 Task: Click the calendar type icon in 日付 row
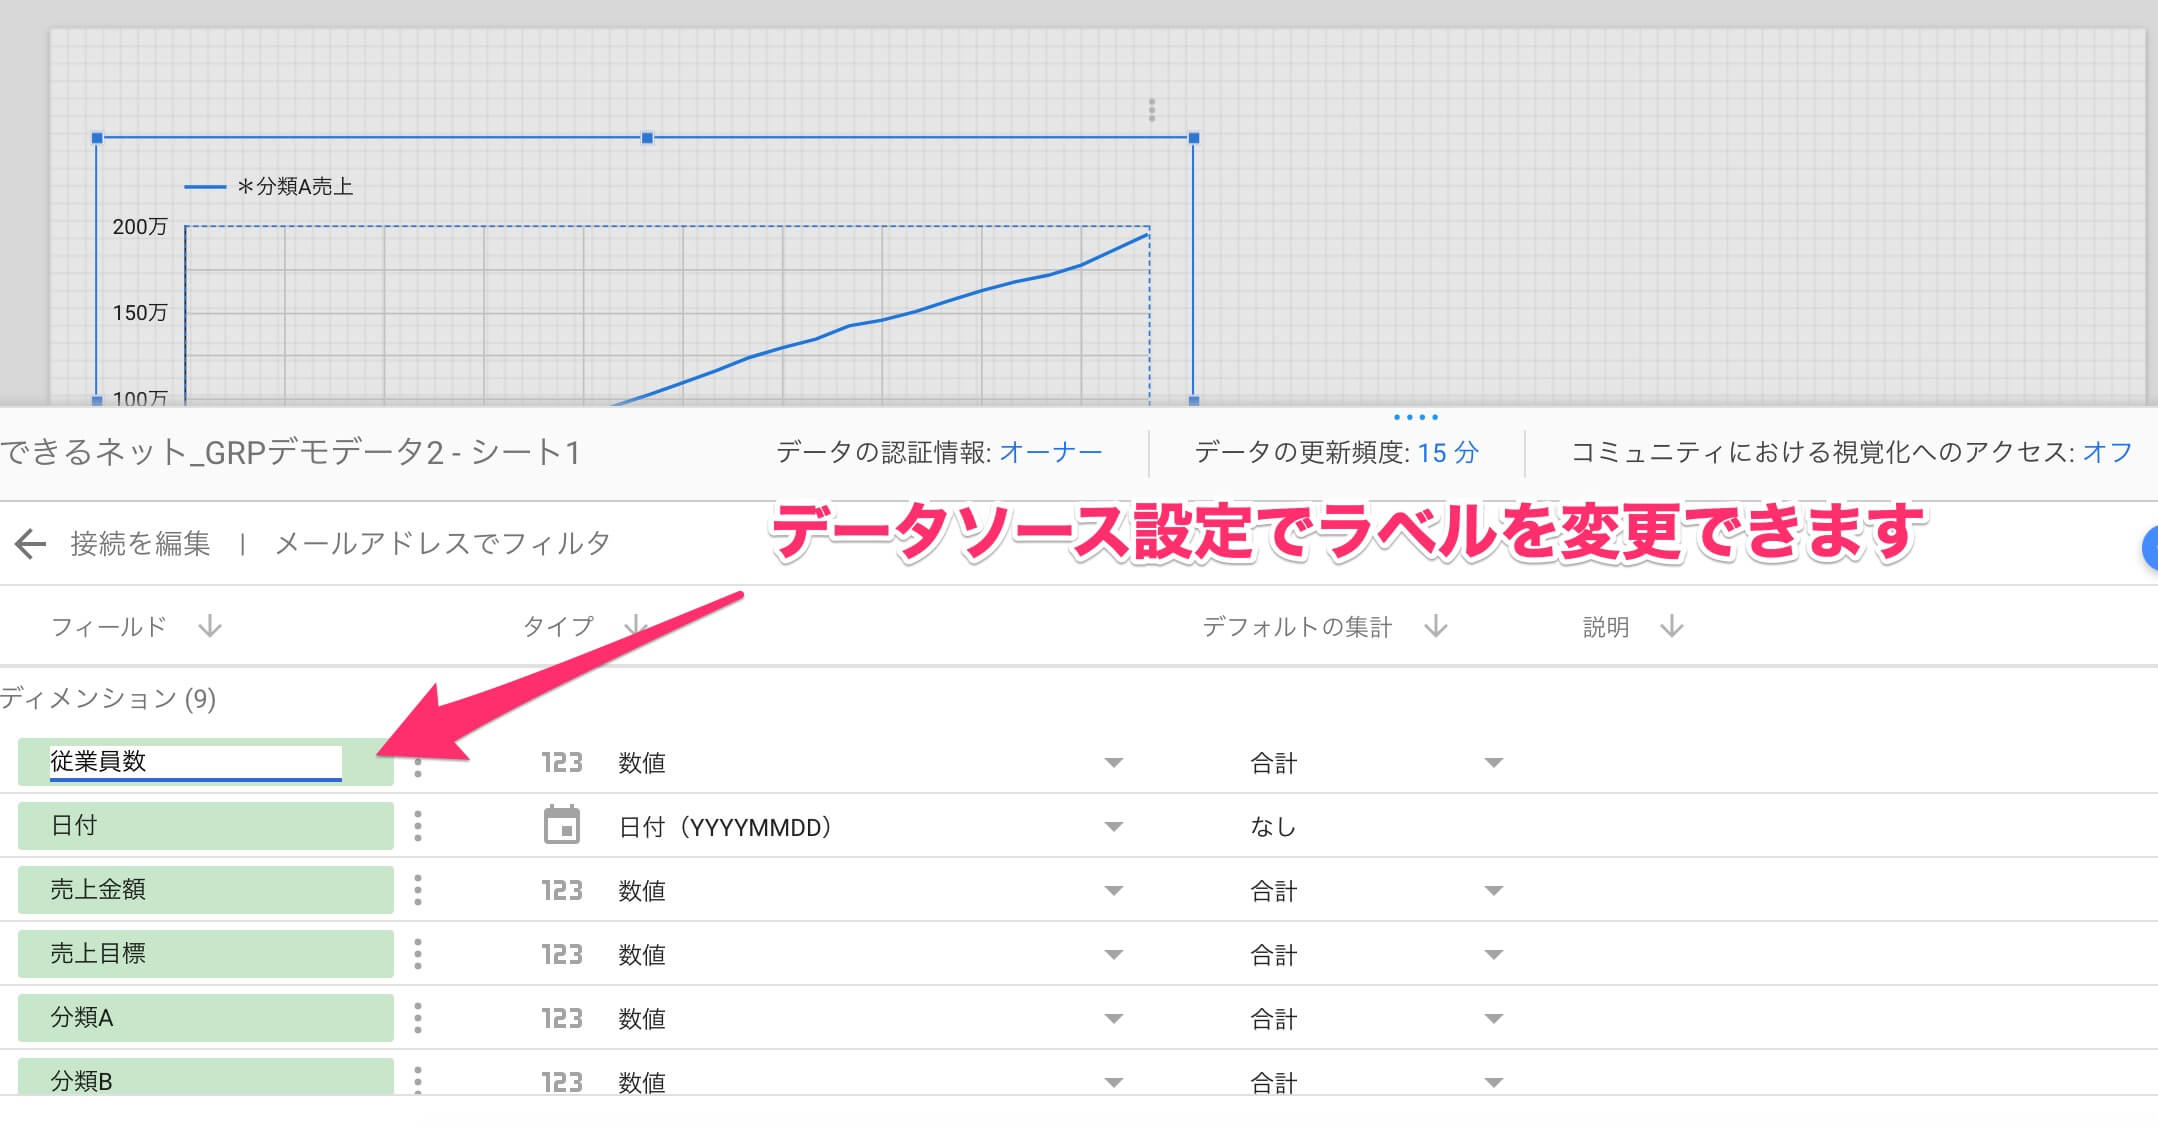coord(561,825)
